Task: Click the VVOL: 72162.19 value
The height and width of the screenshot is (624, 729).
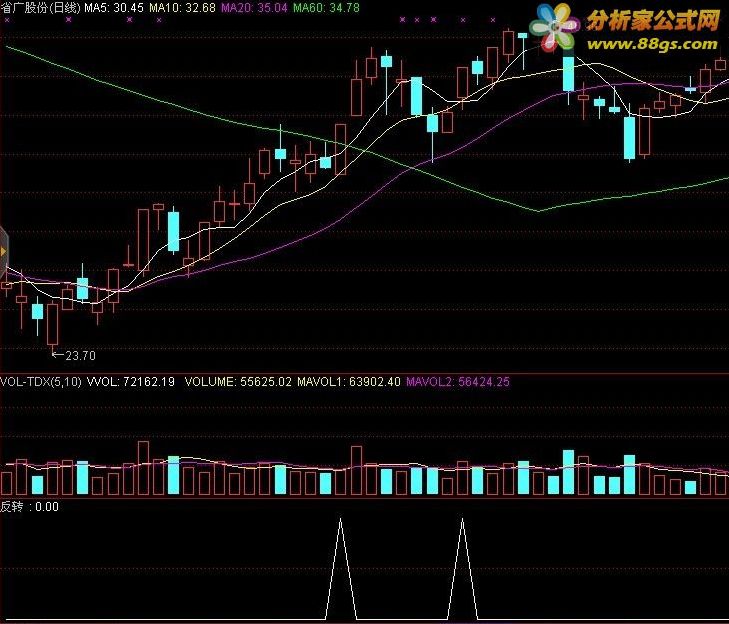Action: (131, 382)
